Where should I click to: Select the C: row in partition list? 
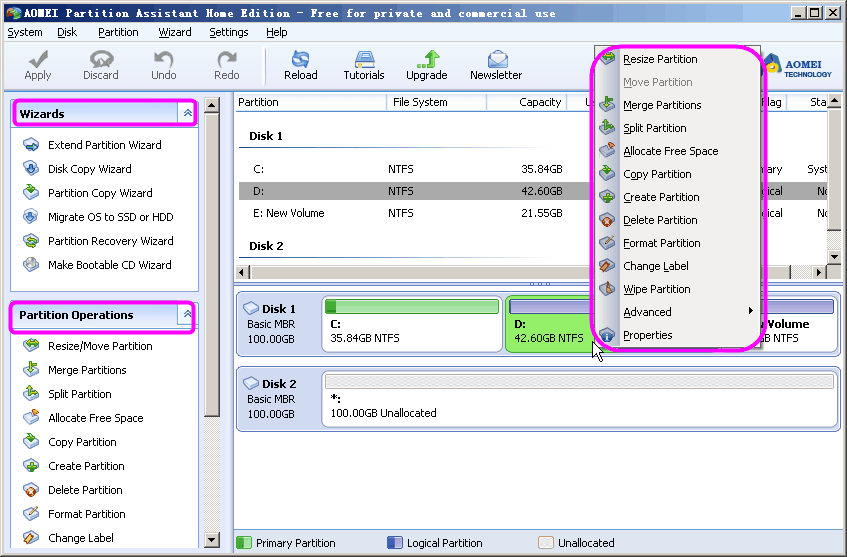(x=415, y=169)
